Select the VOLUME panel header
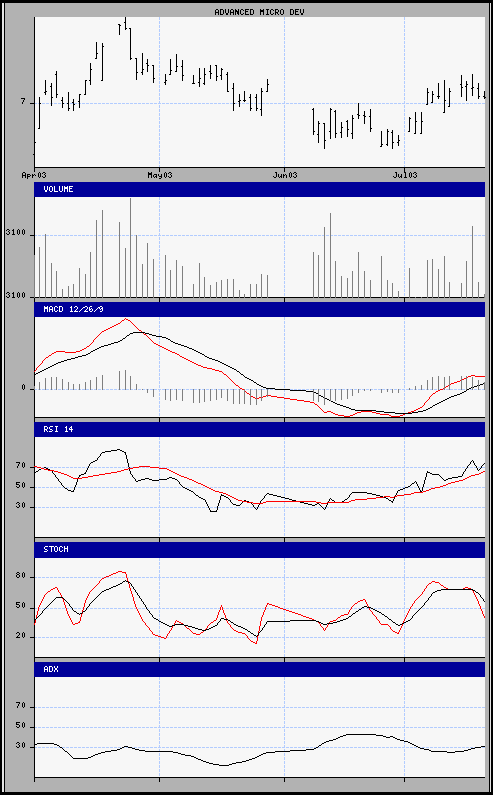Screen dimensions: 493x795 [260, 190]
